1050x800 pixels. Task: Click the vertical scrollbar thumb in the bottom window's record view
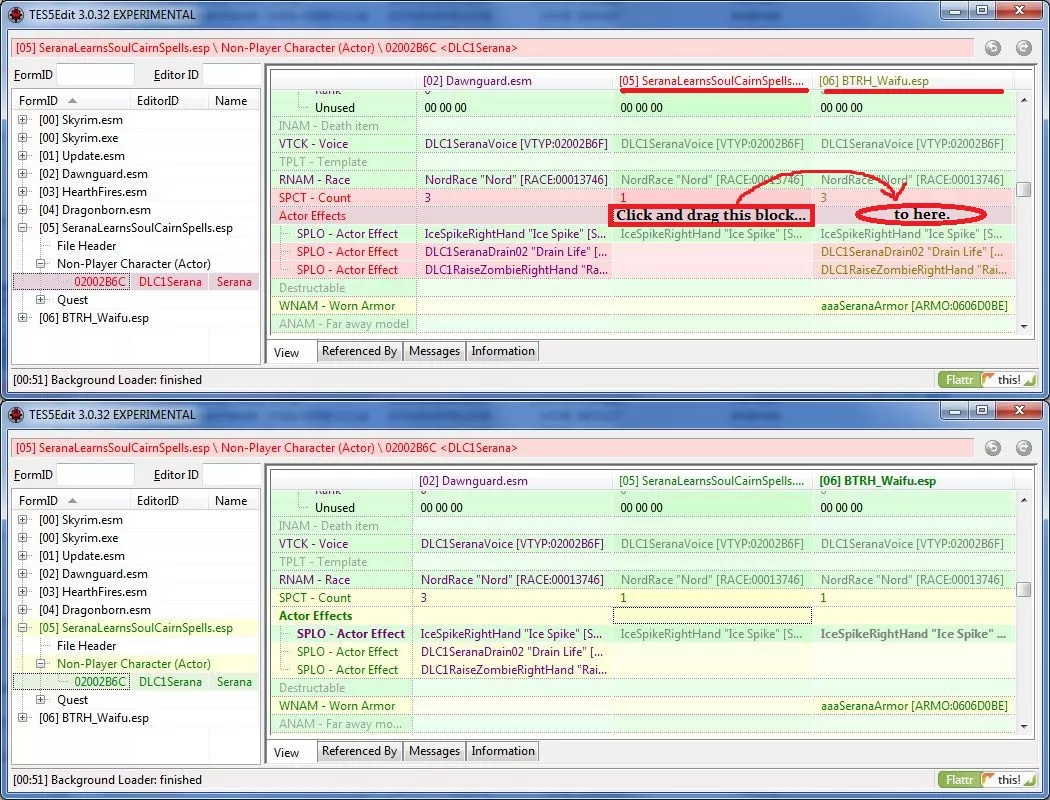tap(1024, 590)
